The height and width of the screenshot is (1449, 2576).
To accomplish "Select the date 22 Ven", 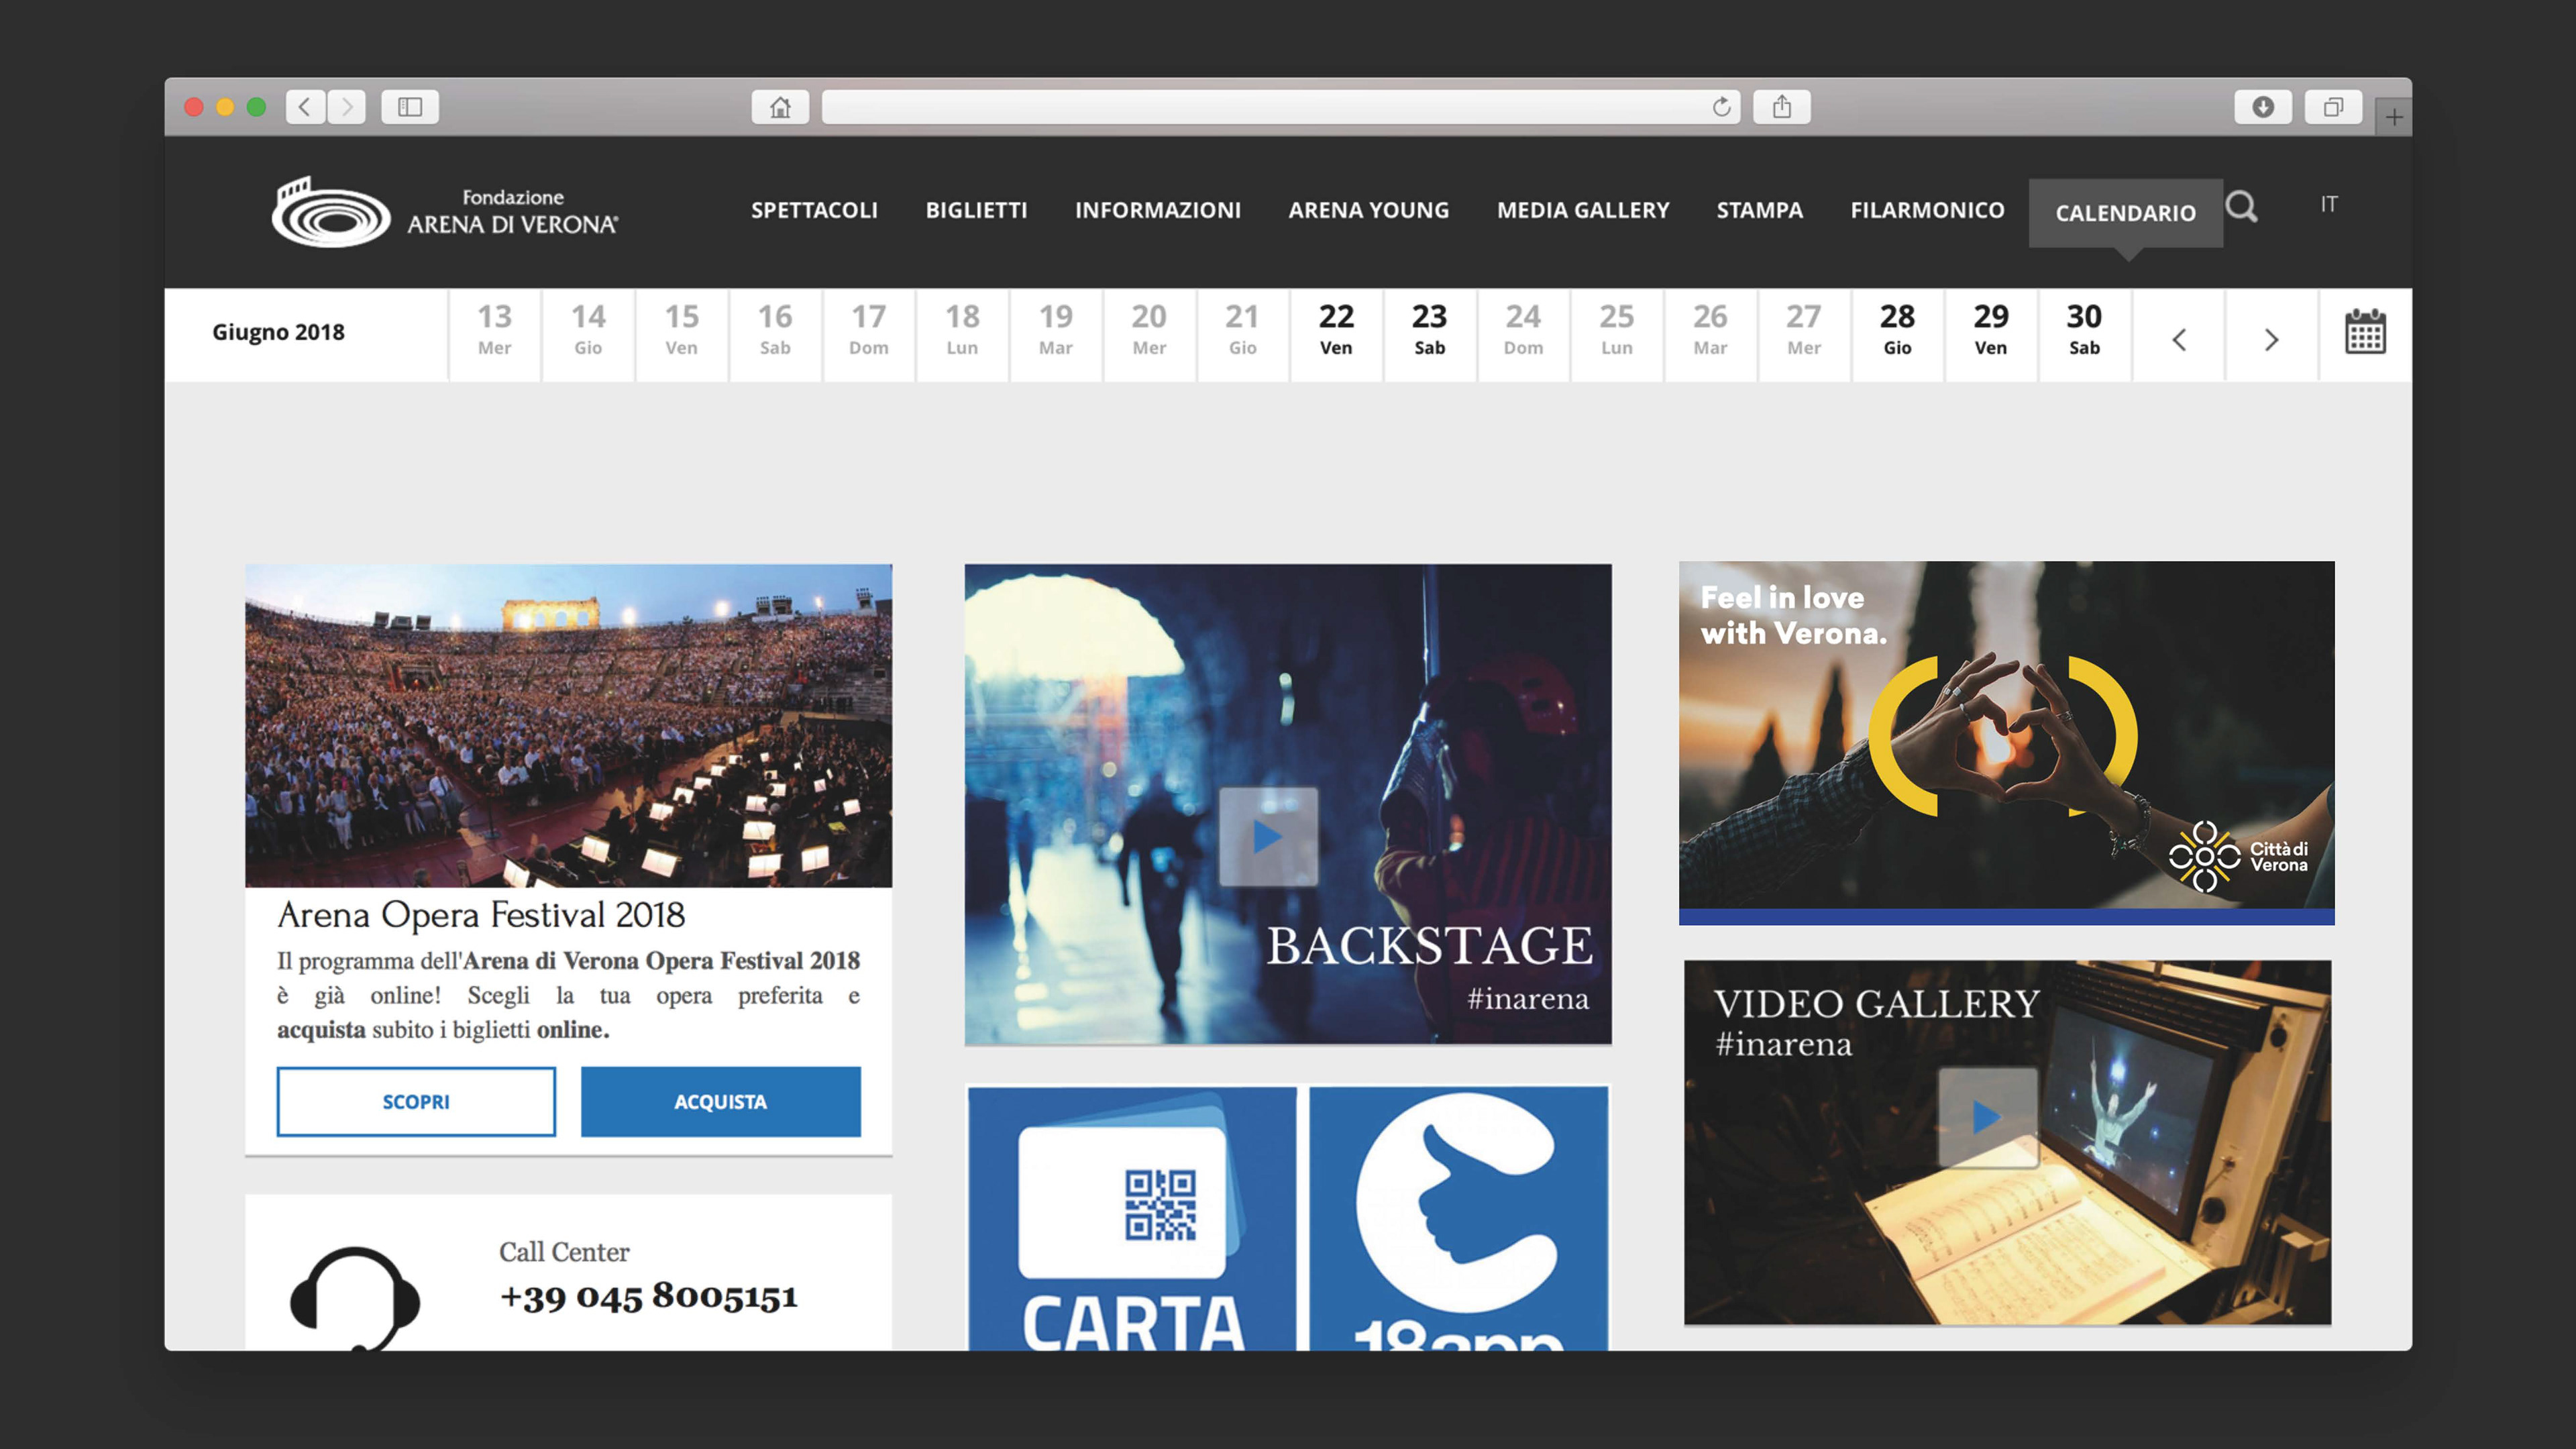I will tap(1336, 331).
